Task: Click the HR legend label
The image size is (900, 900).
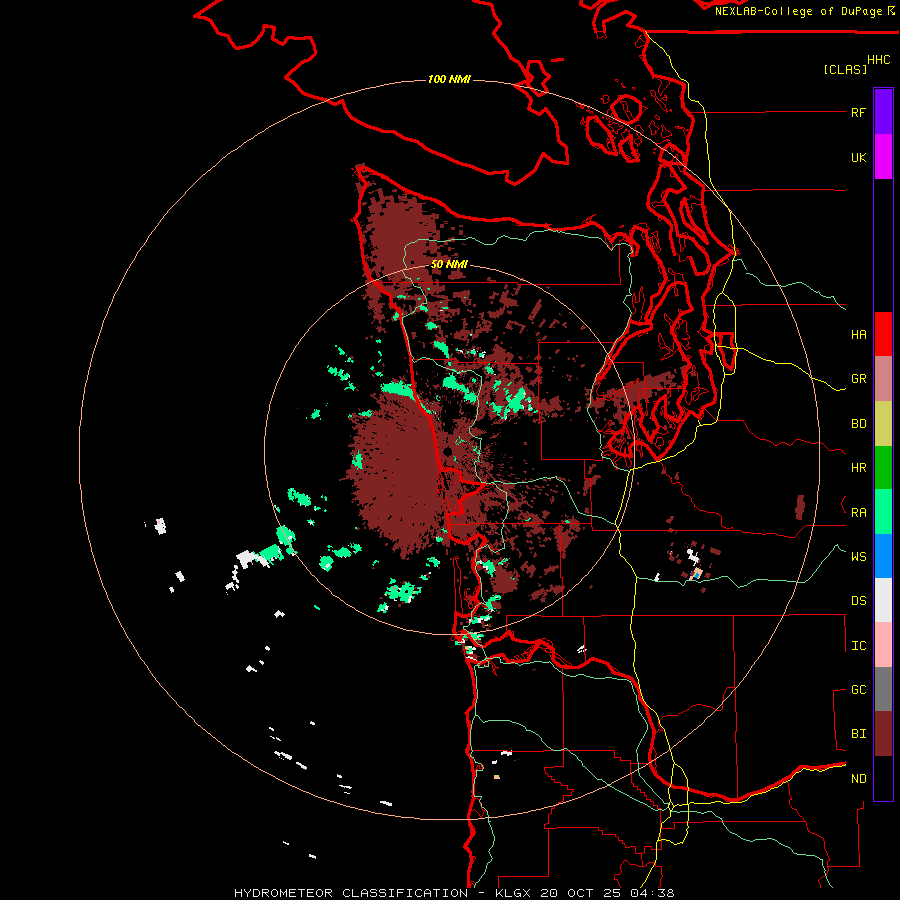Action: [858, 468]
